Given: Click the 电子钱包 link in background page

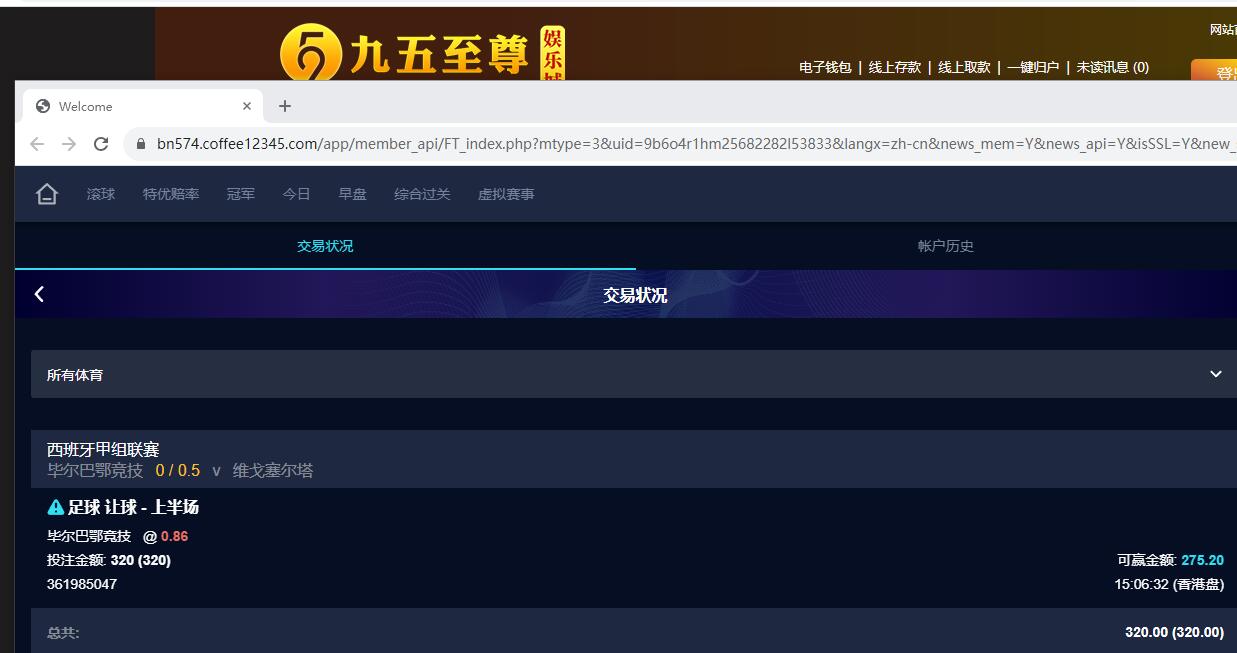Looking at the screenshot, I should (x=825, y=67).
